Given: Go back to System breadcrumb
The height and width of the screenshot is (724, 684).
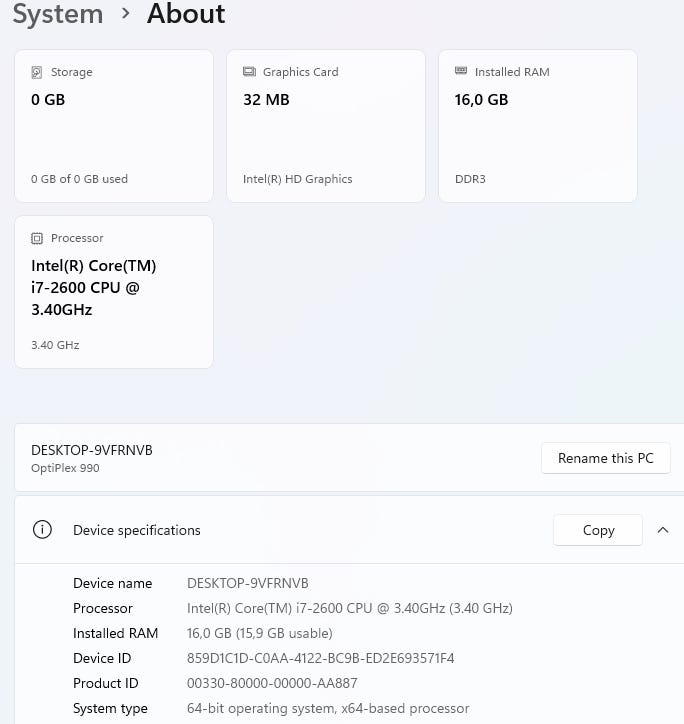Looking at the screenshot, I should click(58, 14).
